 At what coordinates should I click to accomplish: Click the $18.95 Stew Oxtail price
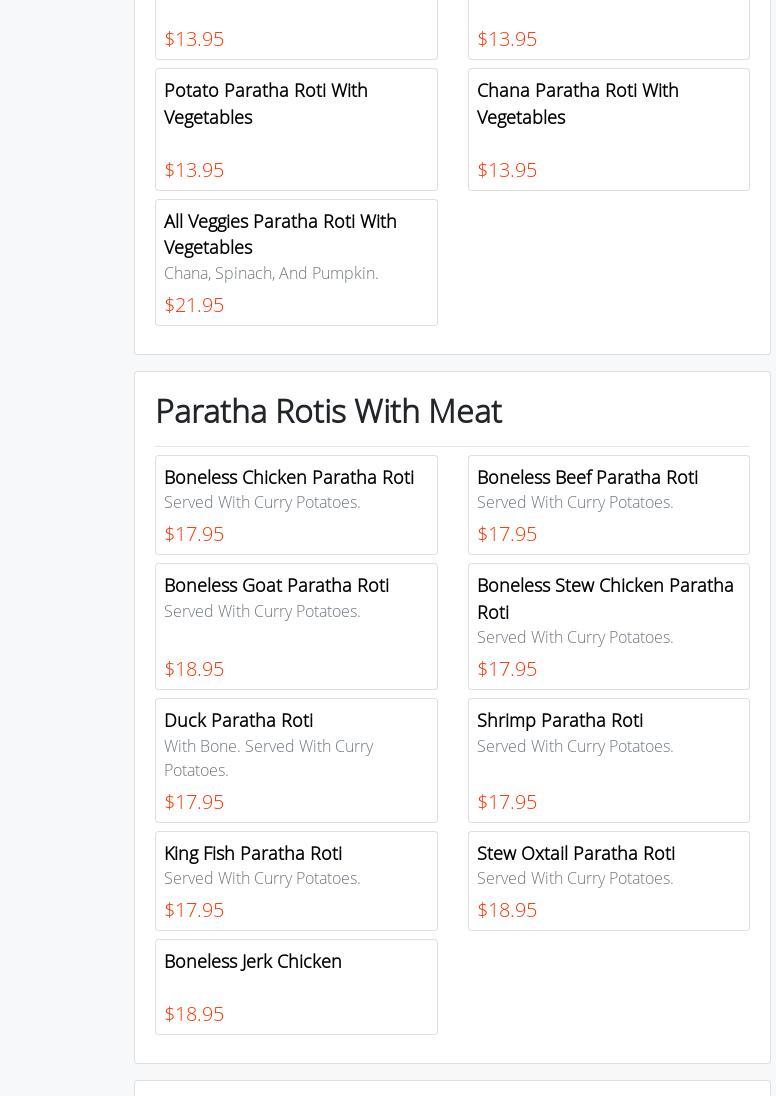click(507, 910)
